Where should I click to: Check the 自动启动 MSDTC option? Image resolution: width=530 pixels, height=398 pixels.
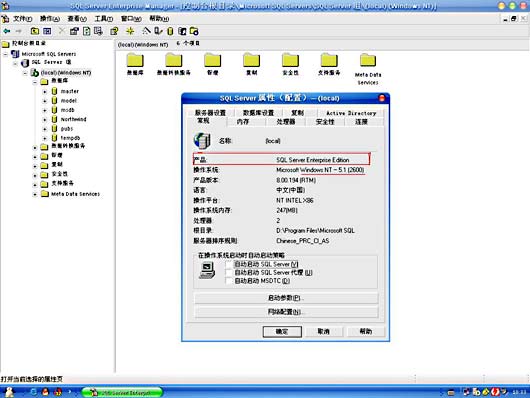[229, 281]
